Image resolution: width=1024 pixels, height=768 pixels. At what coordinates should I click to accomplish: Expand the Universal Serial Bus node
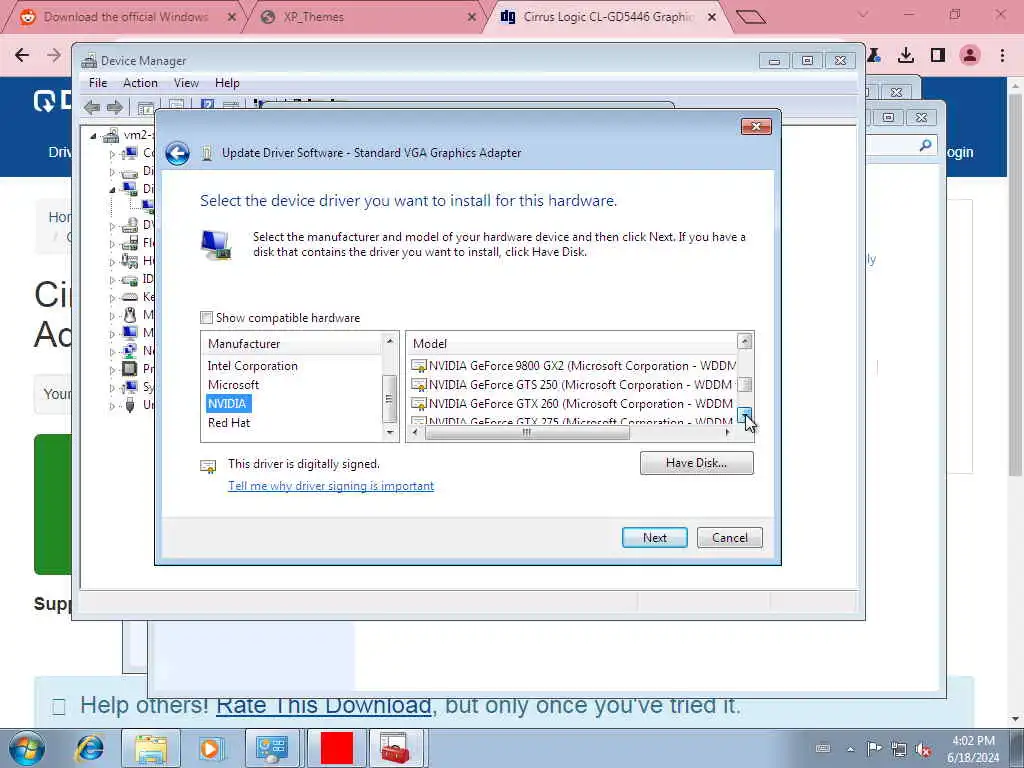point(112,406)
